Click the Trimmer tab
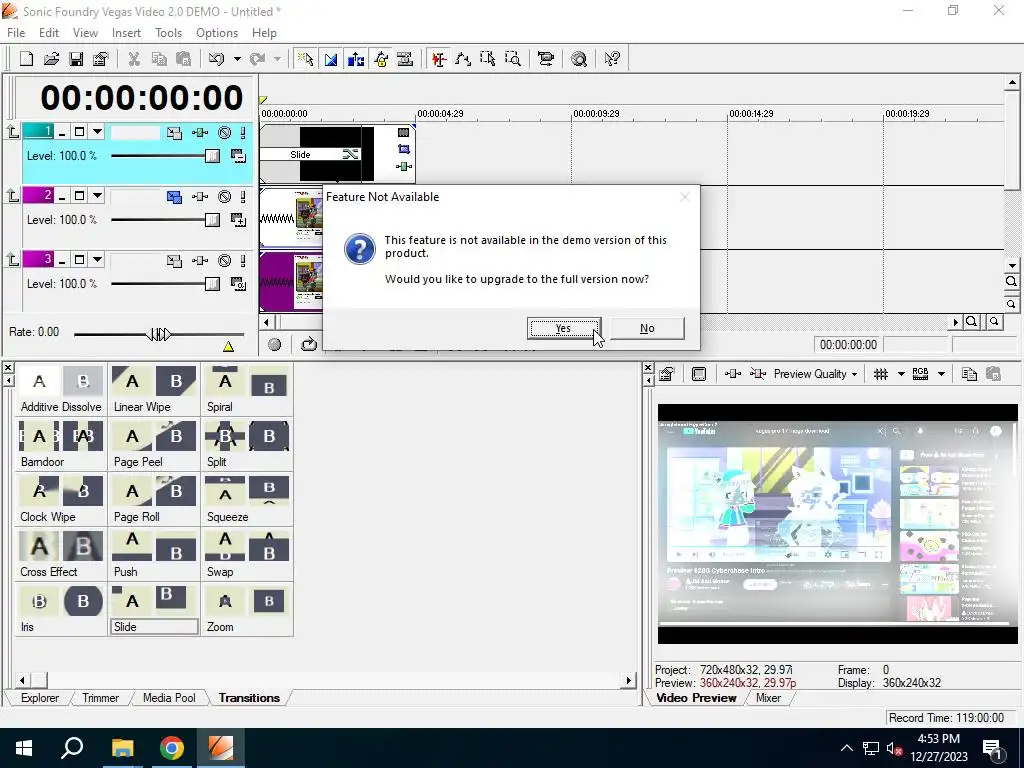The image size is (1024, 768). (101, 698)
